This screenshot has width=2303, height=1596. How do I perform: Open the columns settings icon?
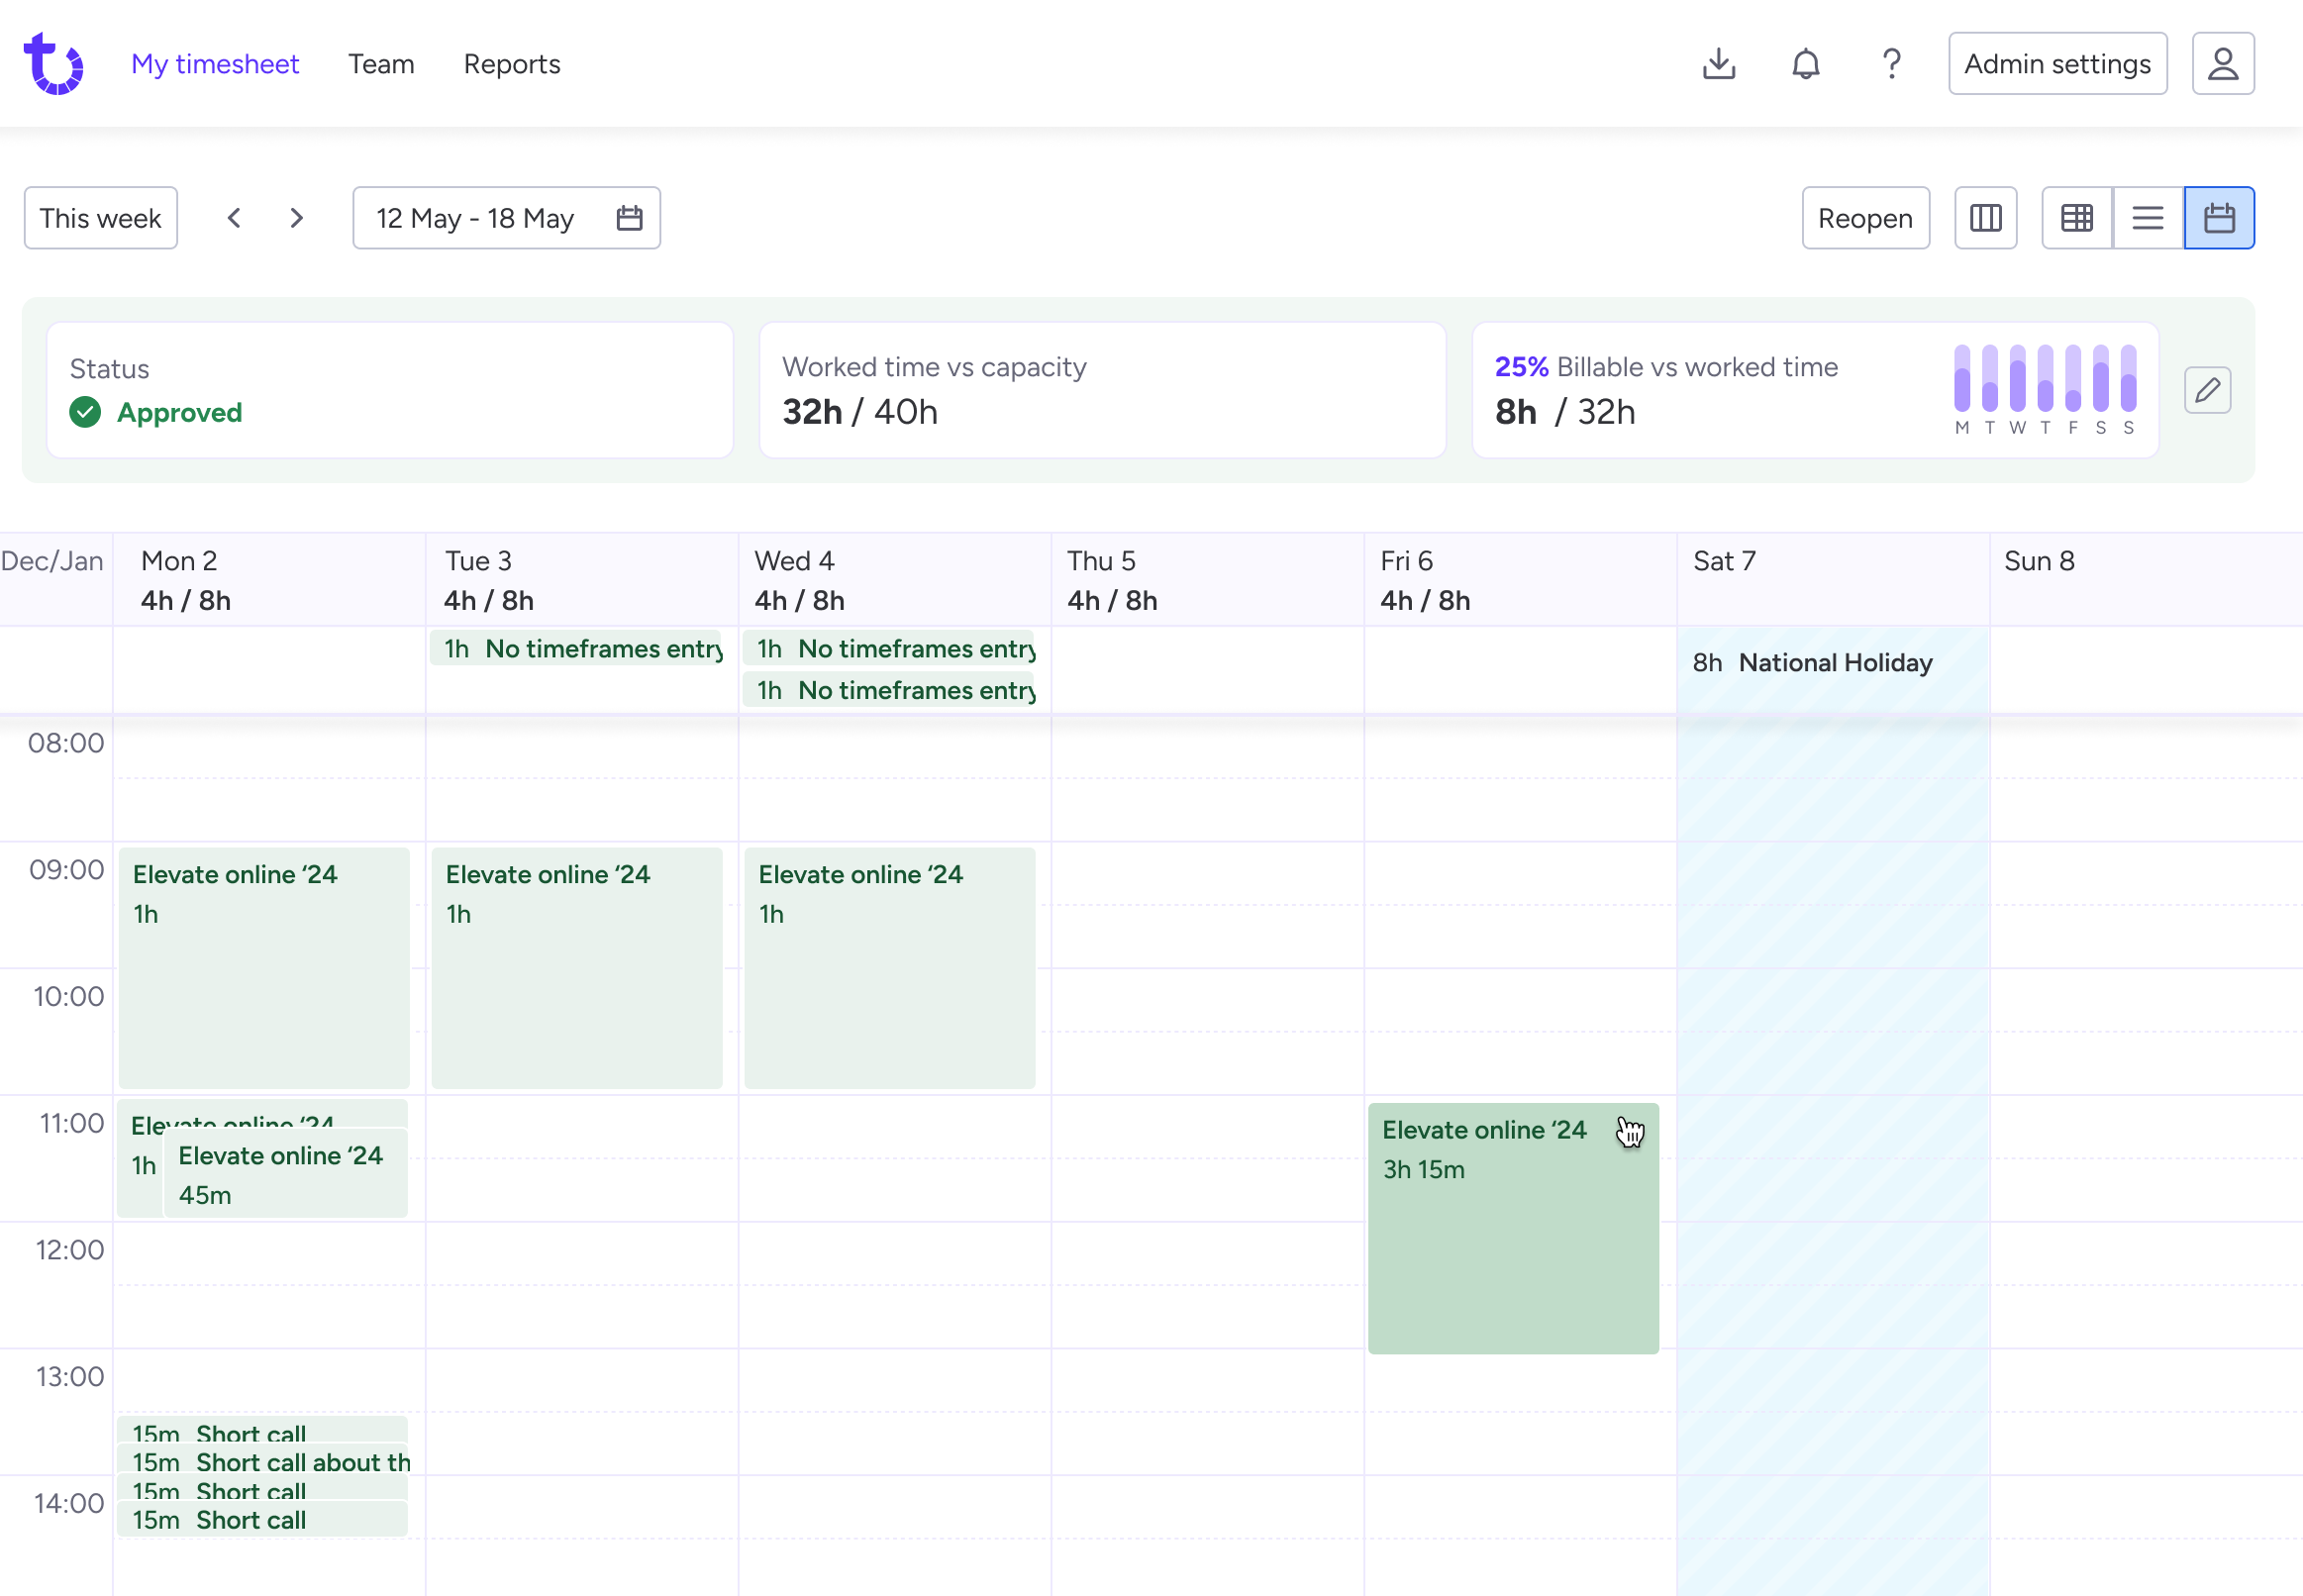click(1985, 218)
